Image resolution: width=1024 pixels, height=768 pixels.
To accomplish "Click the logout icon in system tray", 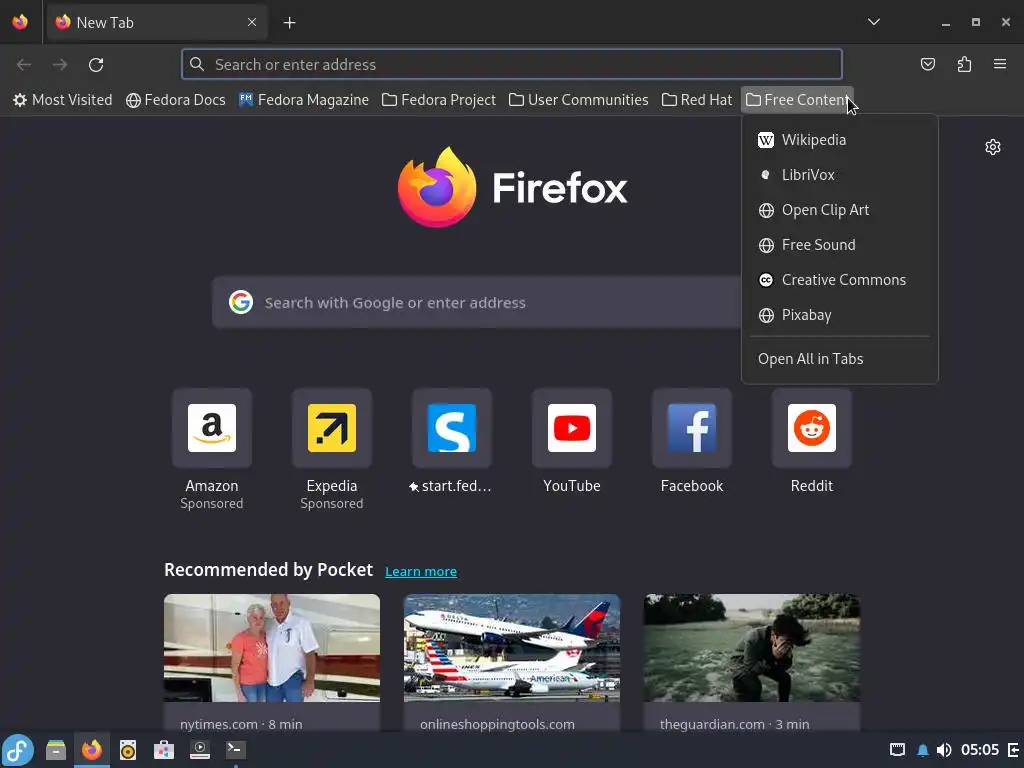I will pos(1014,750).
